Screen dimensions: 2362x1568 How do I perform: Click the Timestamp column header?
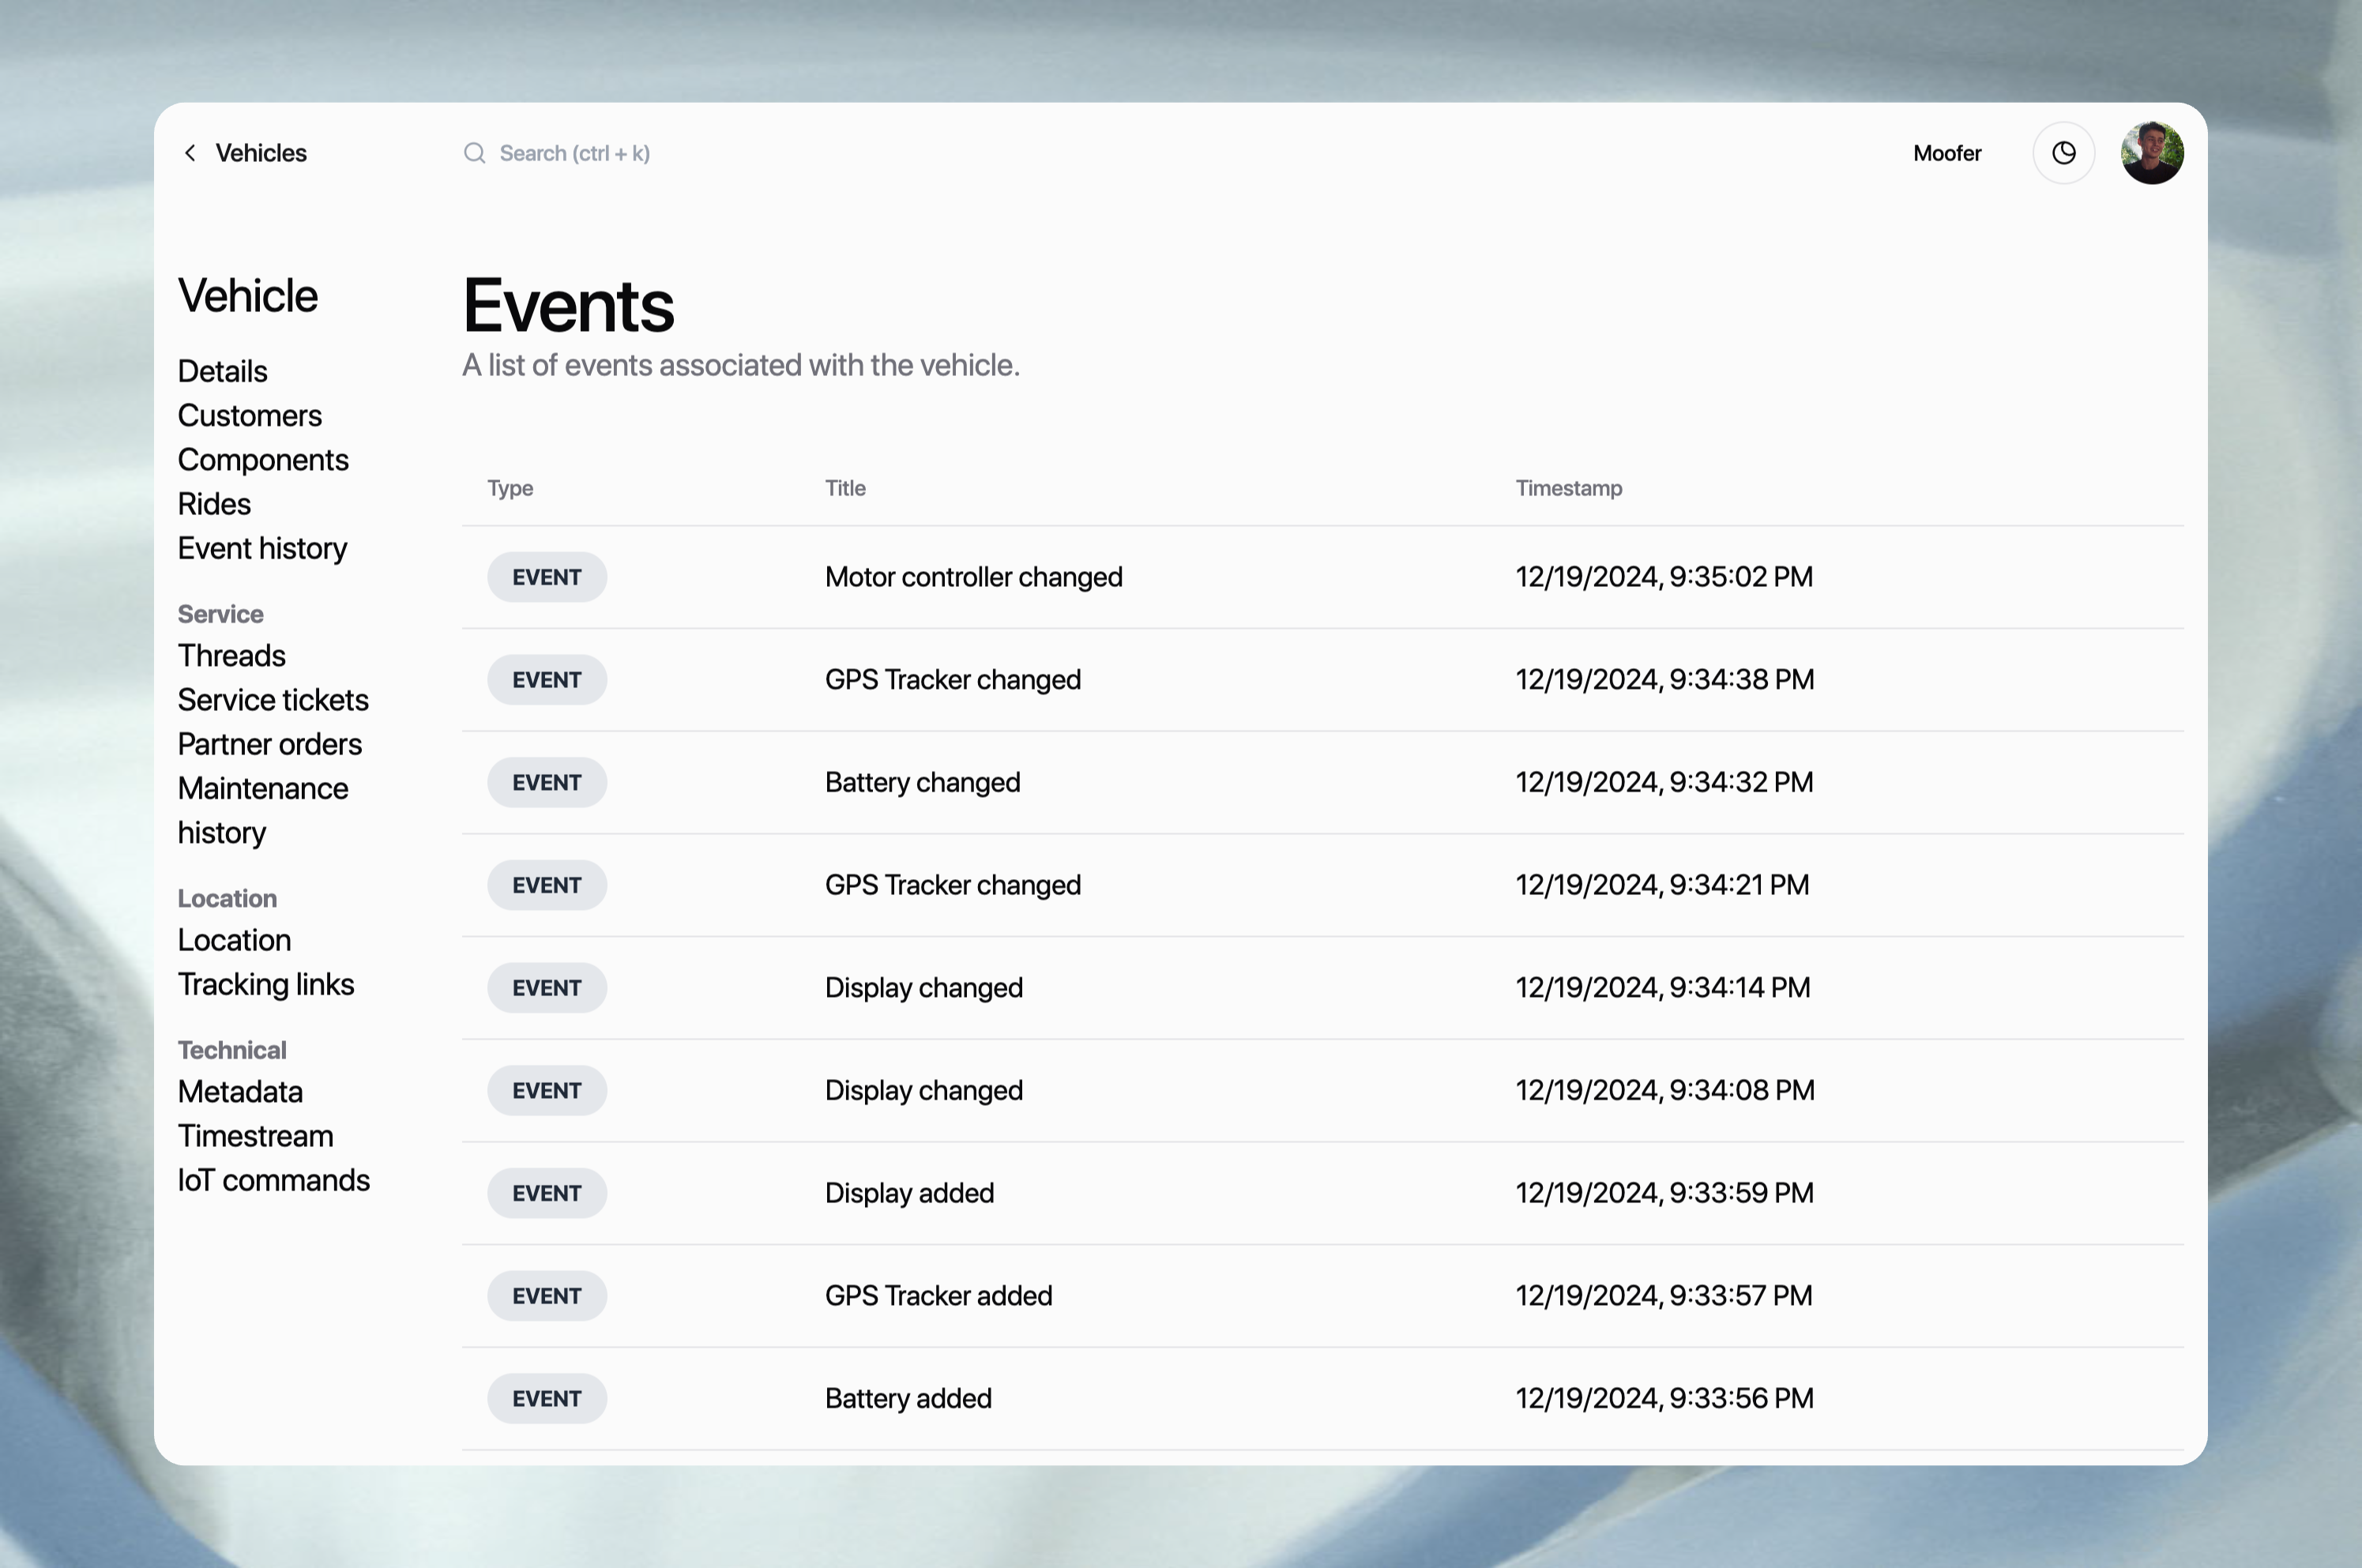pos(1568,488)
